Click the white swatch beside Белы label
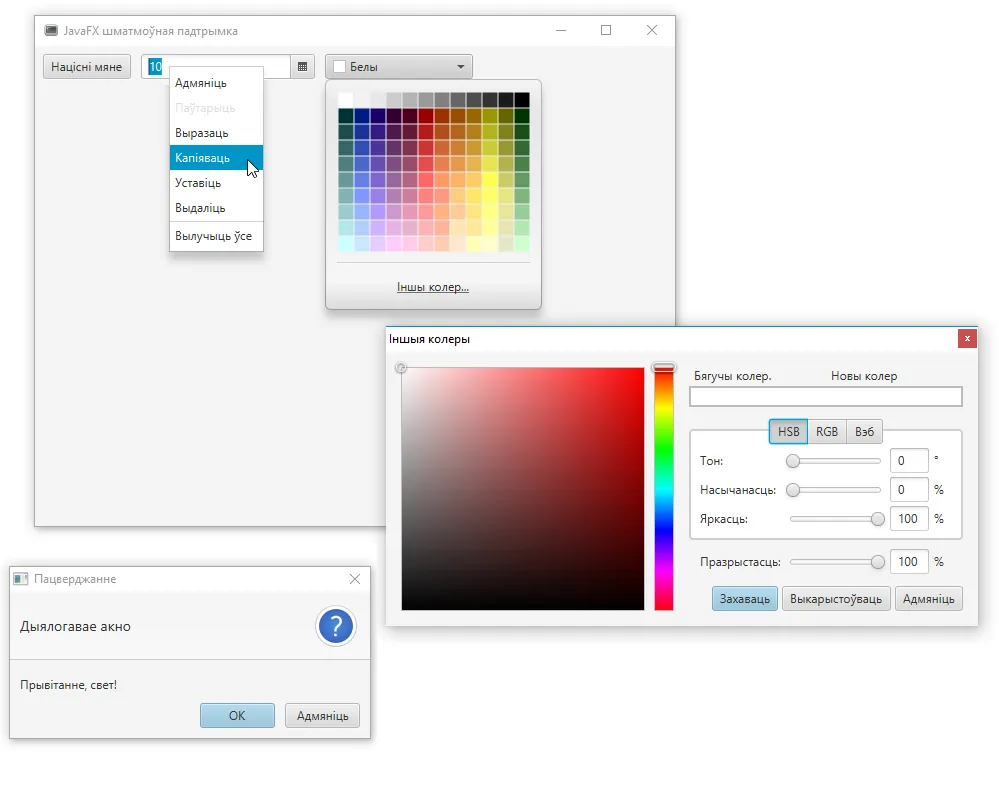 click(x=340, y=67)
